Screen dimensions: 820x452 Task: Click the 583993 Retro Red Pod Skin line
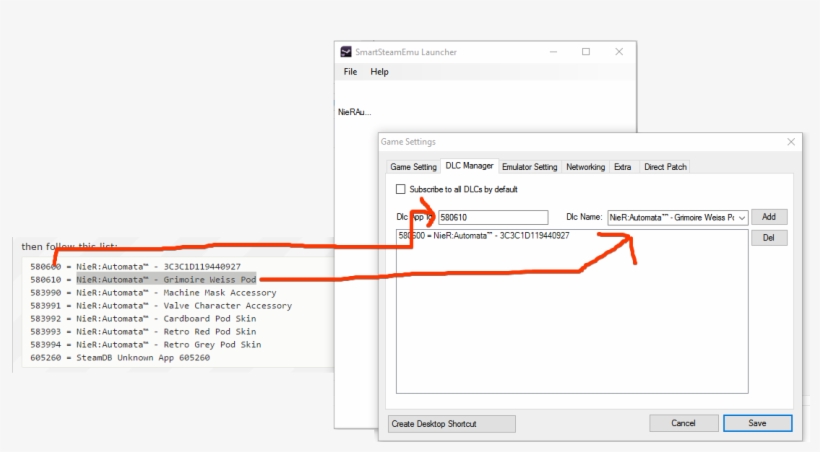pyautogui.click(x=143, y=332)
